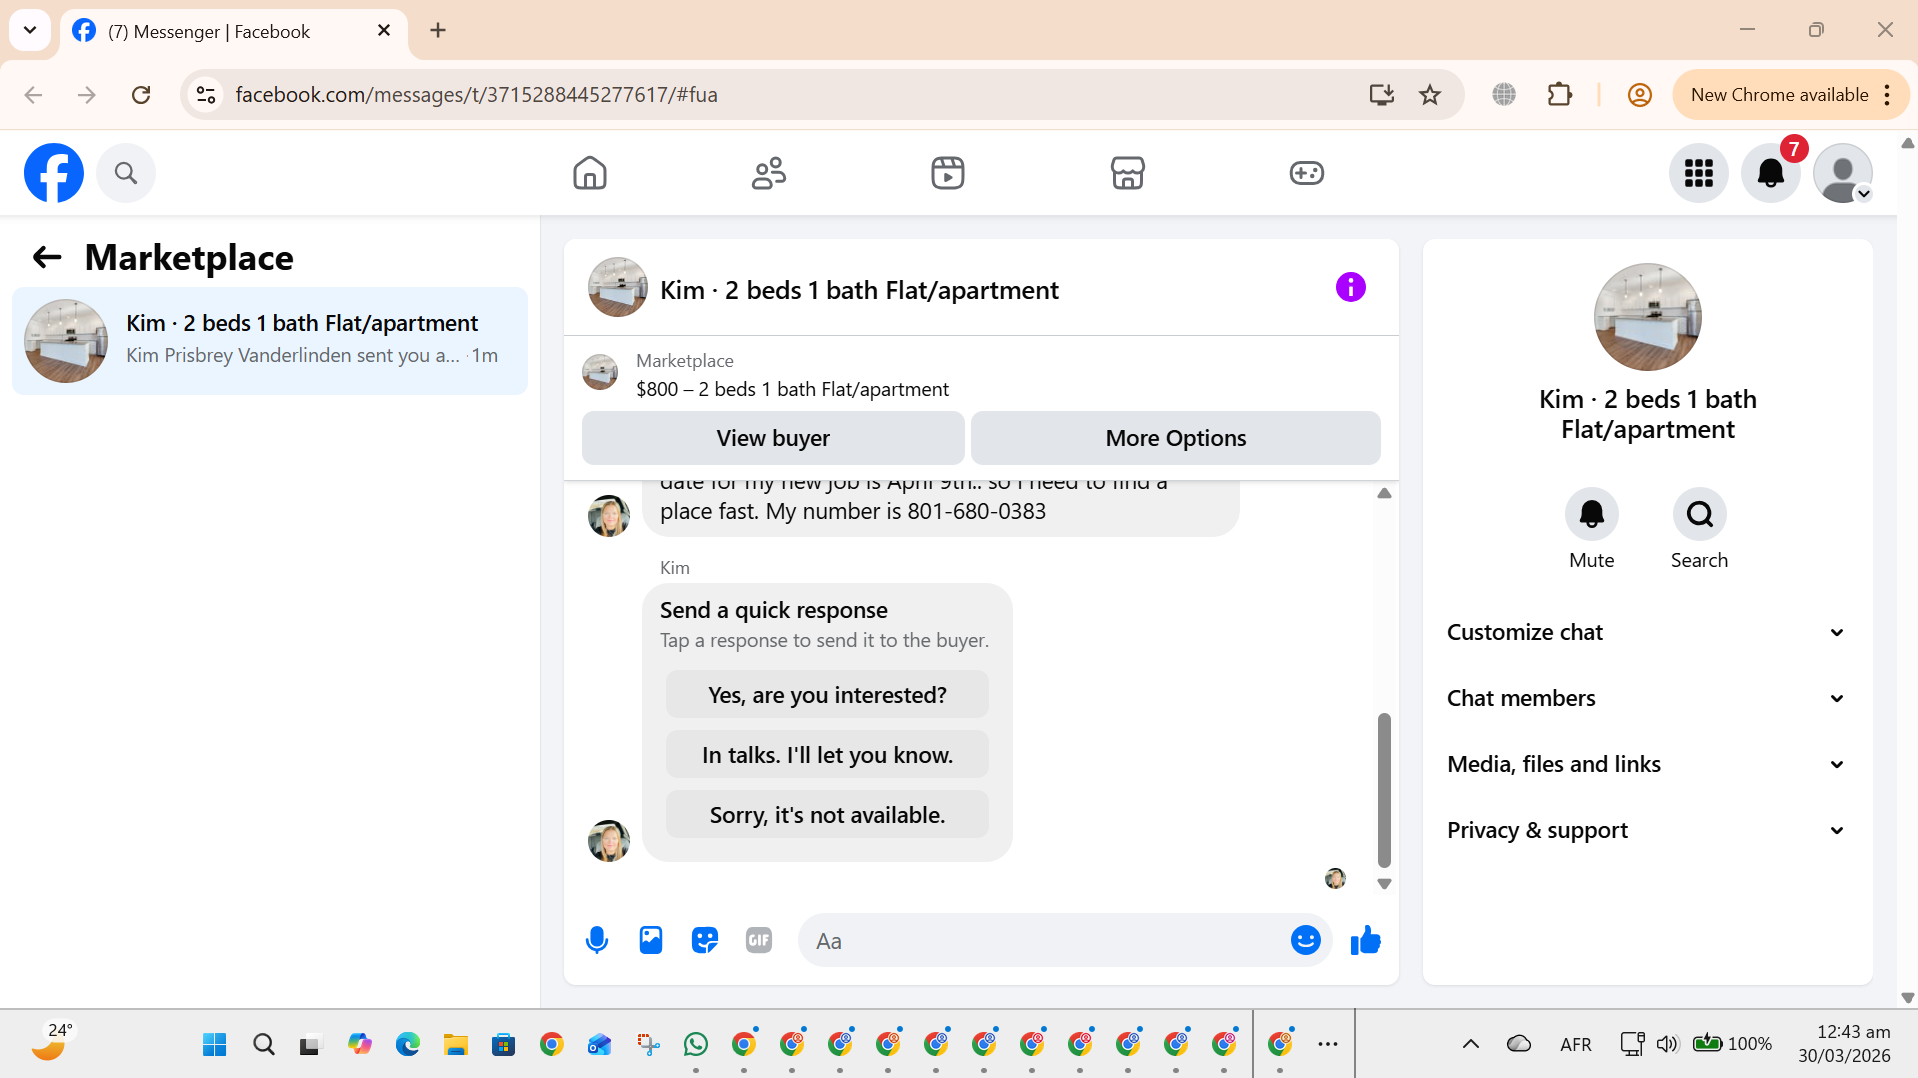Open Chrome extensions puzzle icon
The width and height of the screenshot is (1918, 1078).
coord(1560,95)
